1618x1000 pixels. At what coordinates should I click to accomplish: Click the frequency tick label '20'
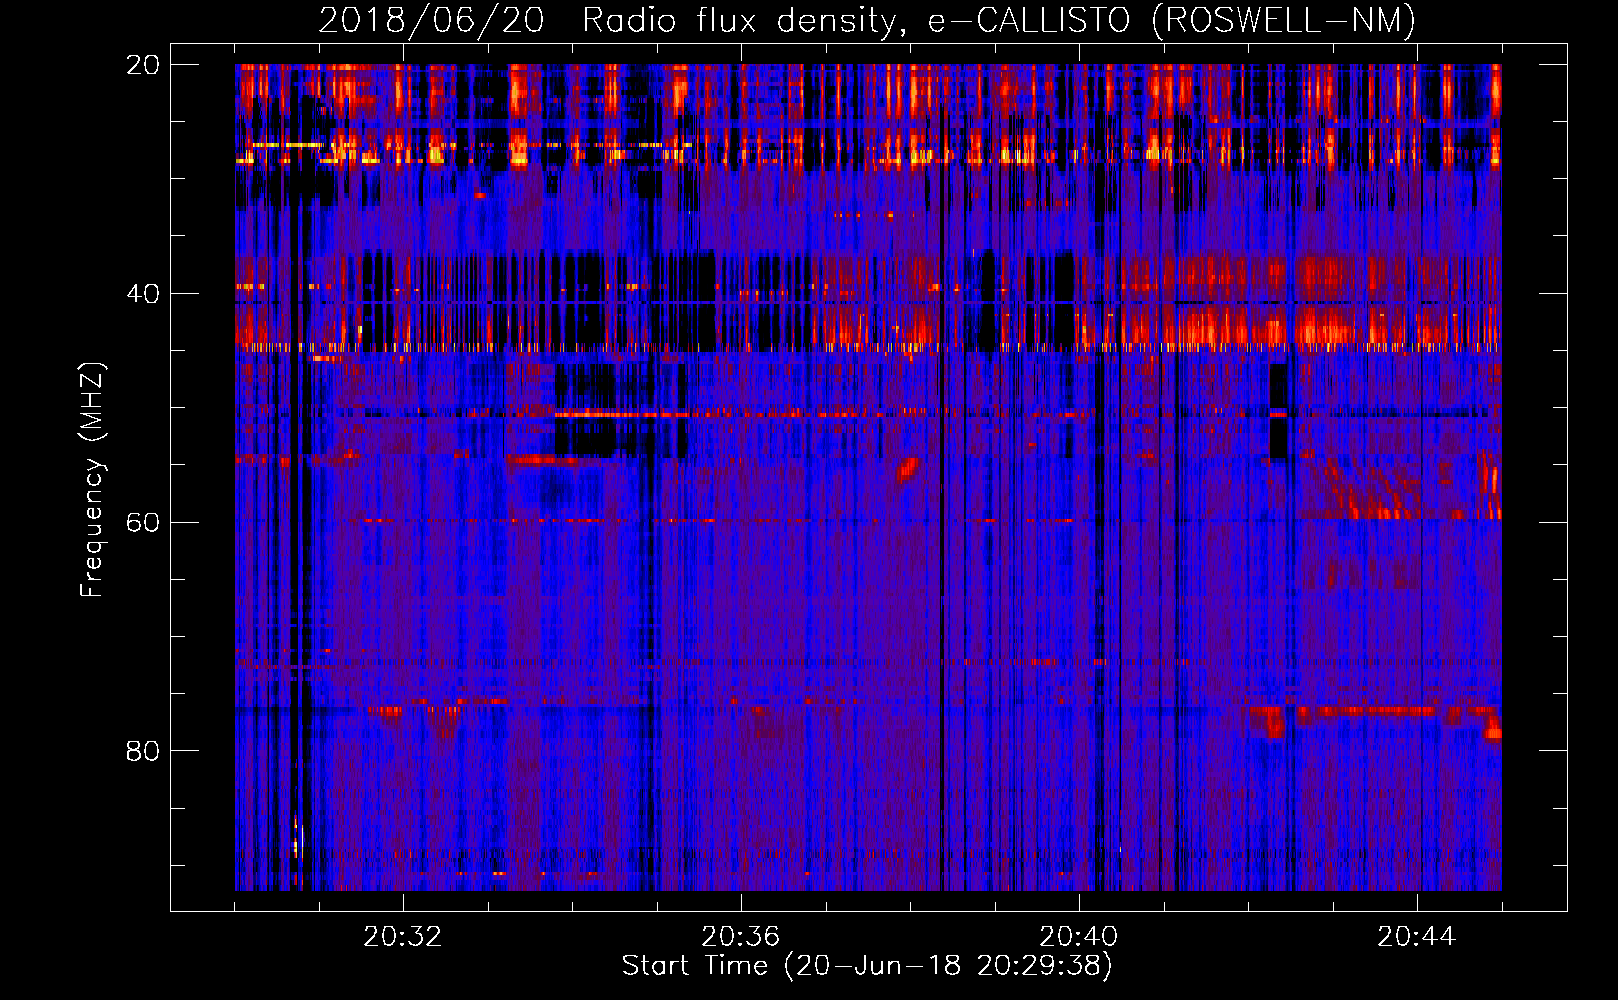tap(143, 65)
